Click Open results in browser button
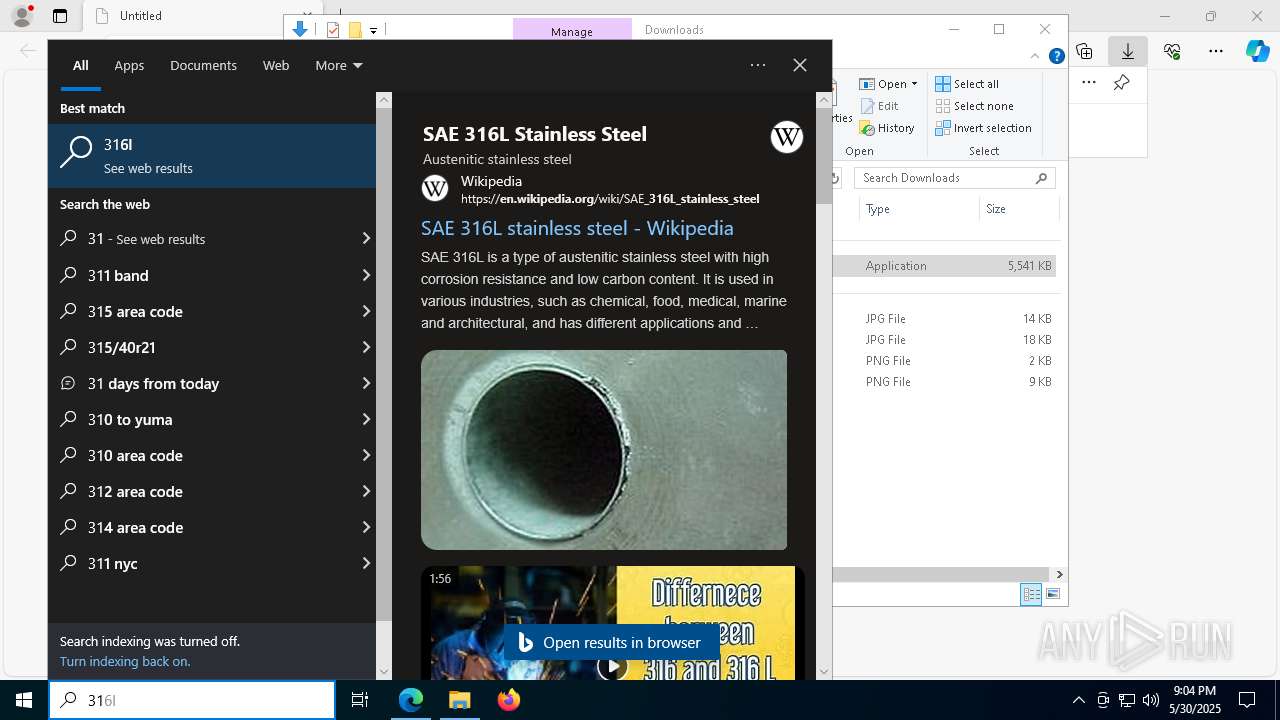This screenshot has height=720, width=1280. (612, 643)
